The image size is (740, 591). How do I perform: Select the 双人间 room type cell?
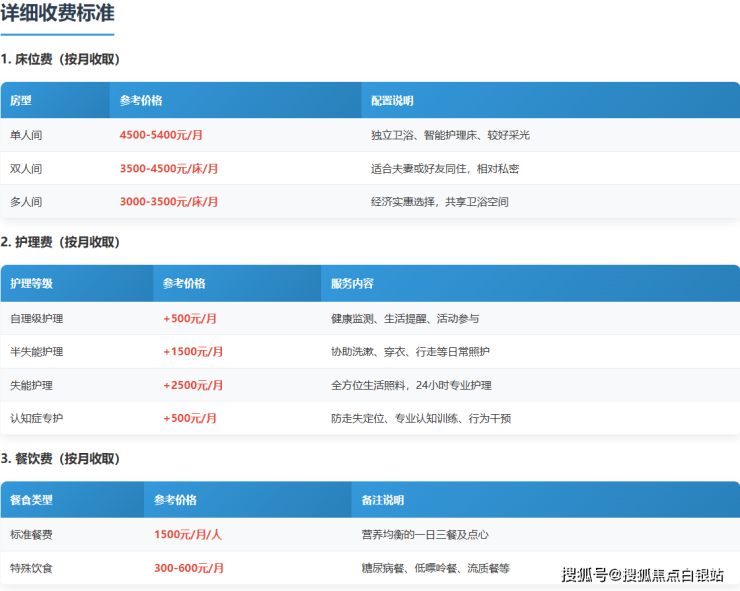tap(26, 168)
